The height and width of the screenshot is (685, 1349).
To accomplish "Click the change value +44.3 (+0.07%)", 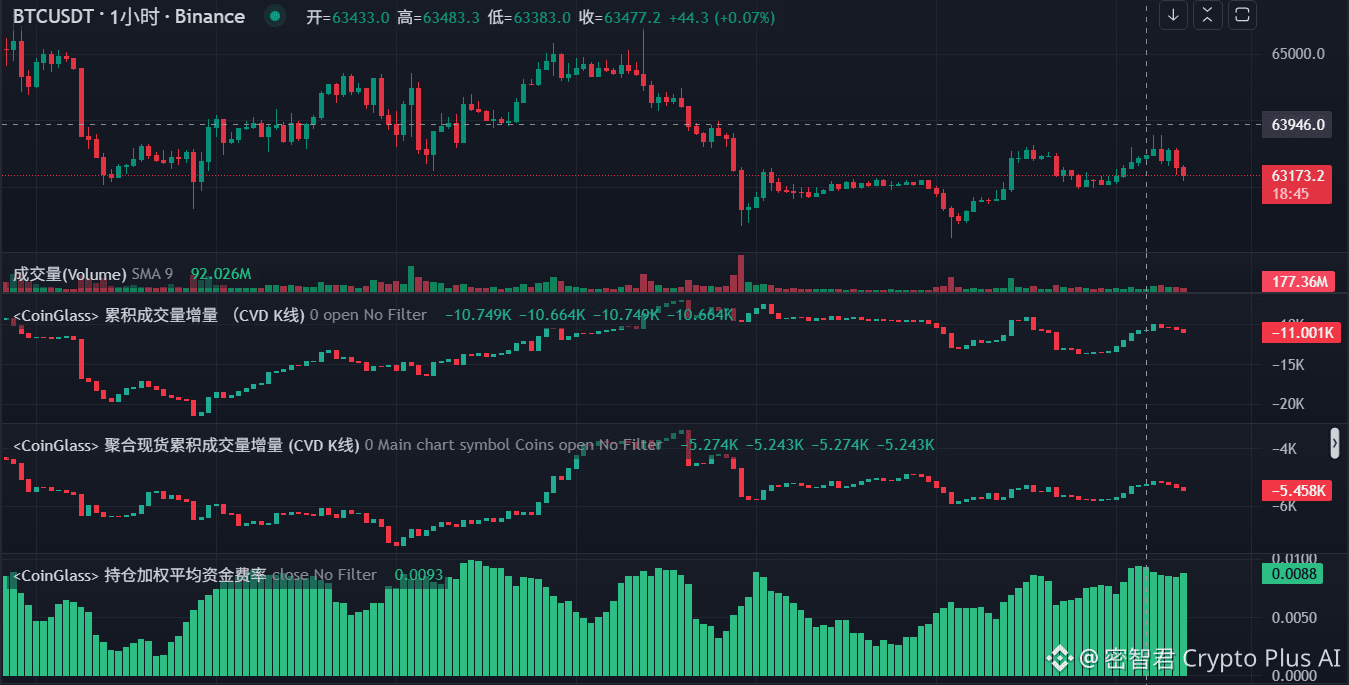I will tap(721, 18).
